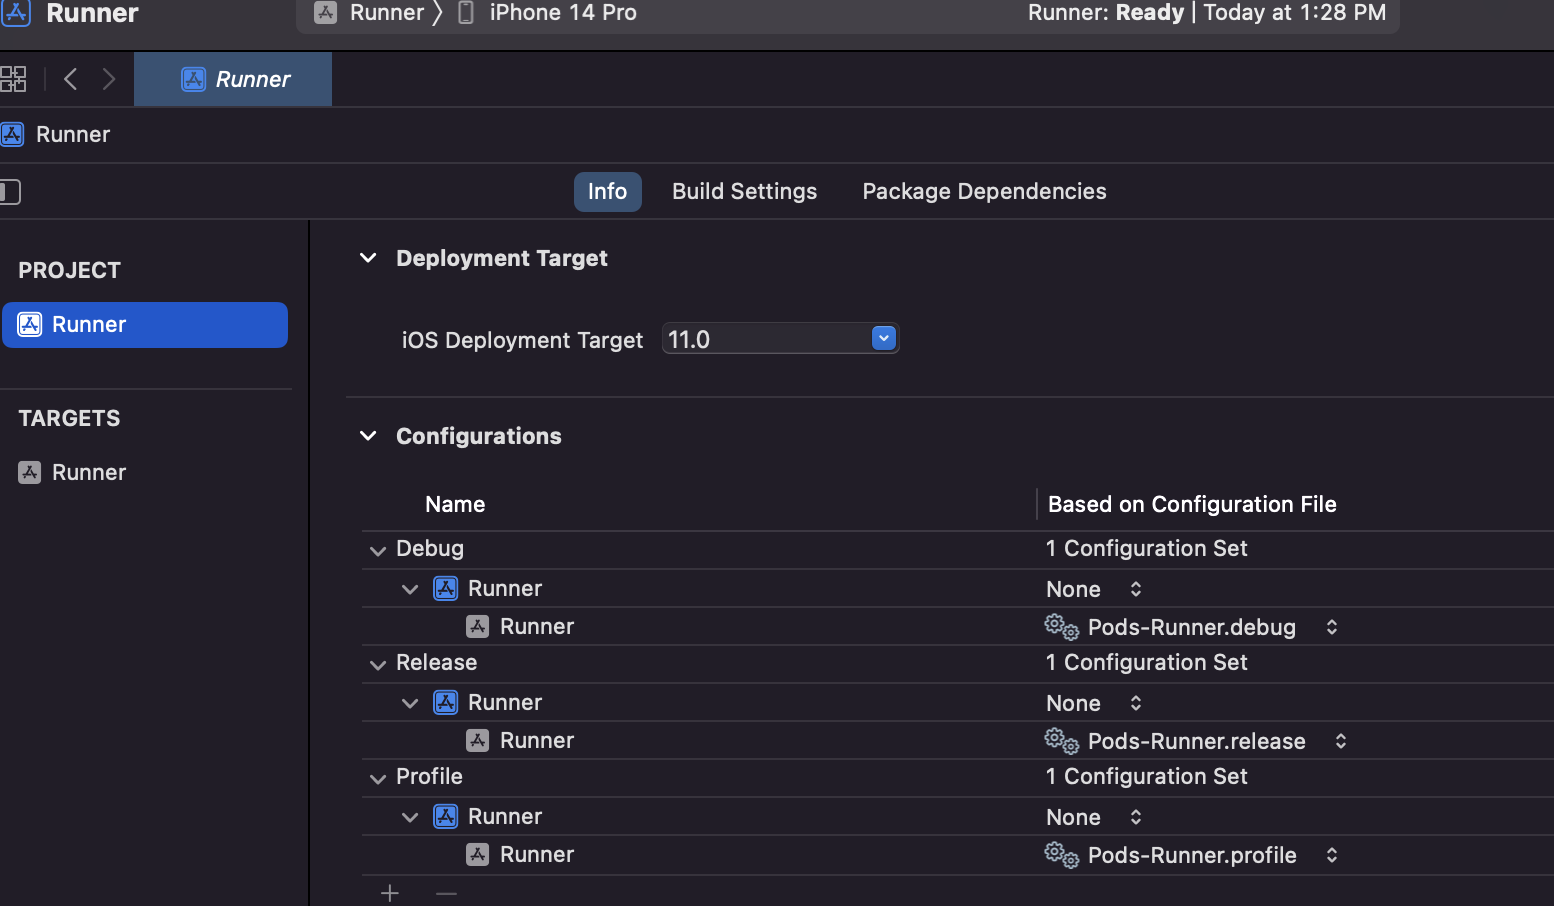Click the Runner target icon under Profile
The height and width of the screenshot is (906, 1554).
[478, 855]
